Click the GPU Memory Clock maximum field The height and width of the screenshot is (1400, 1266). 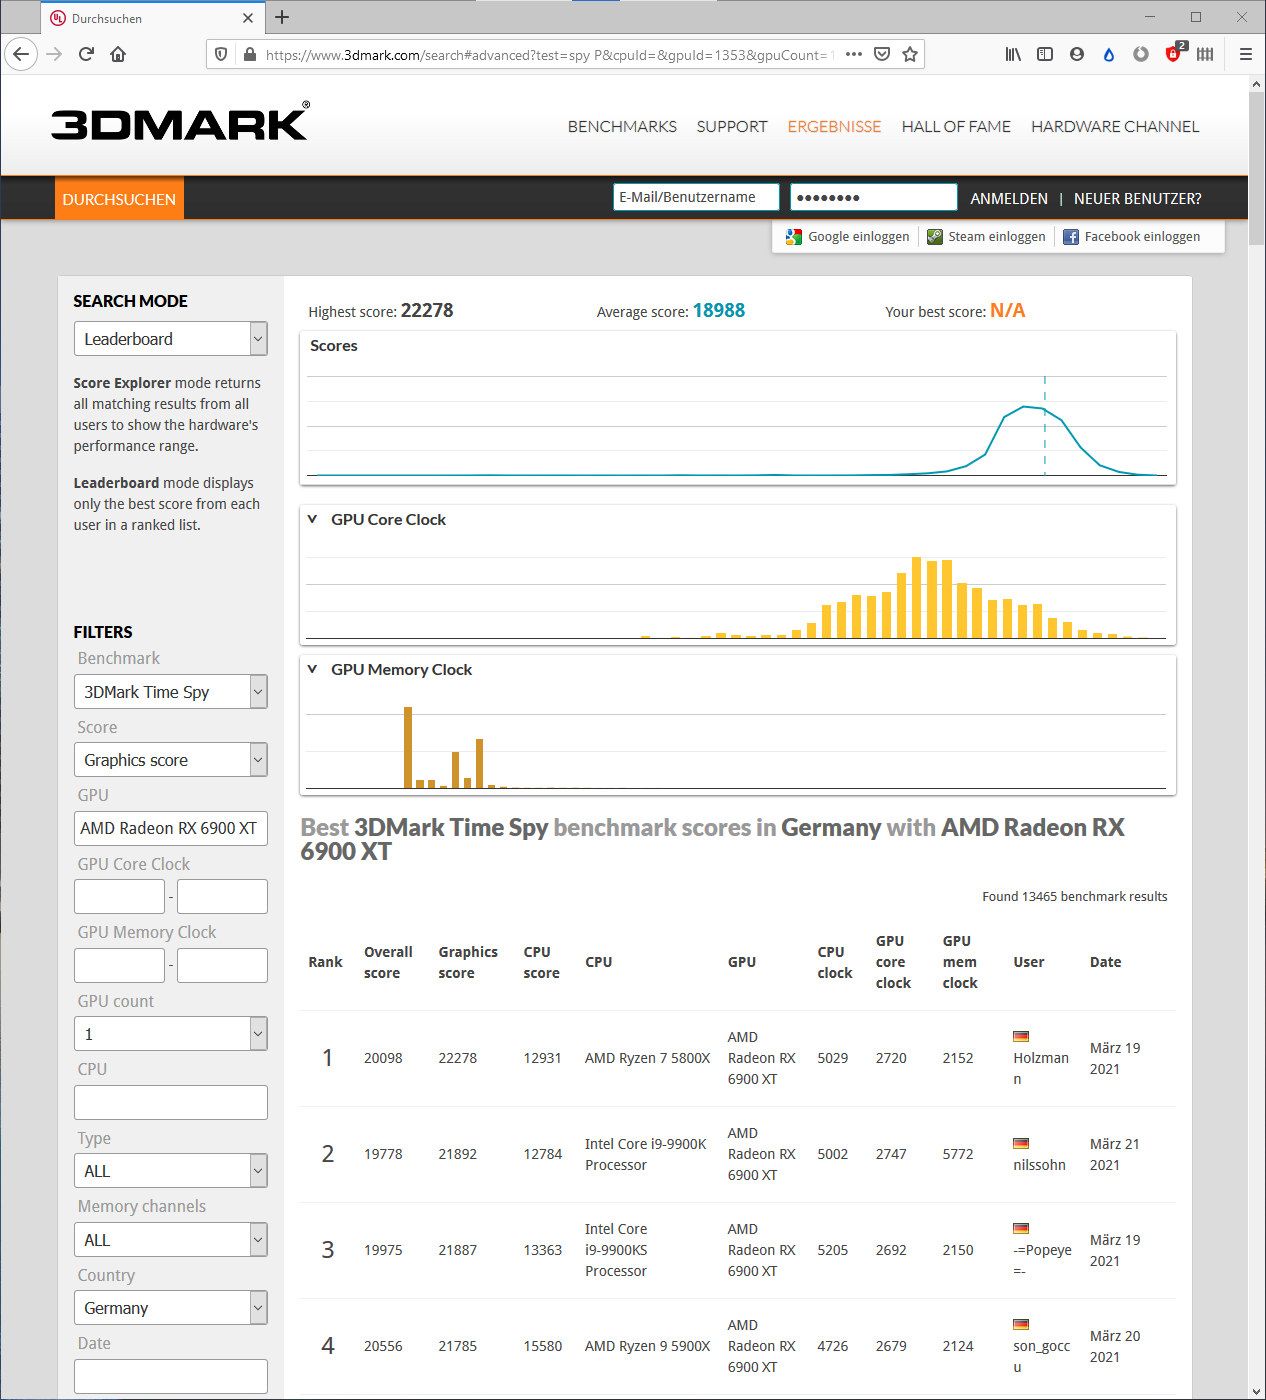click(222, 966)
